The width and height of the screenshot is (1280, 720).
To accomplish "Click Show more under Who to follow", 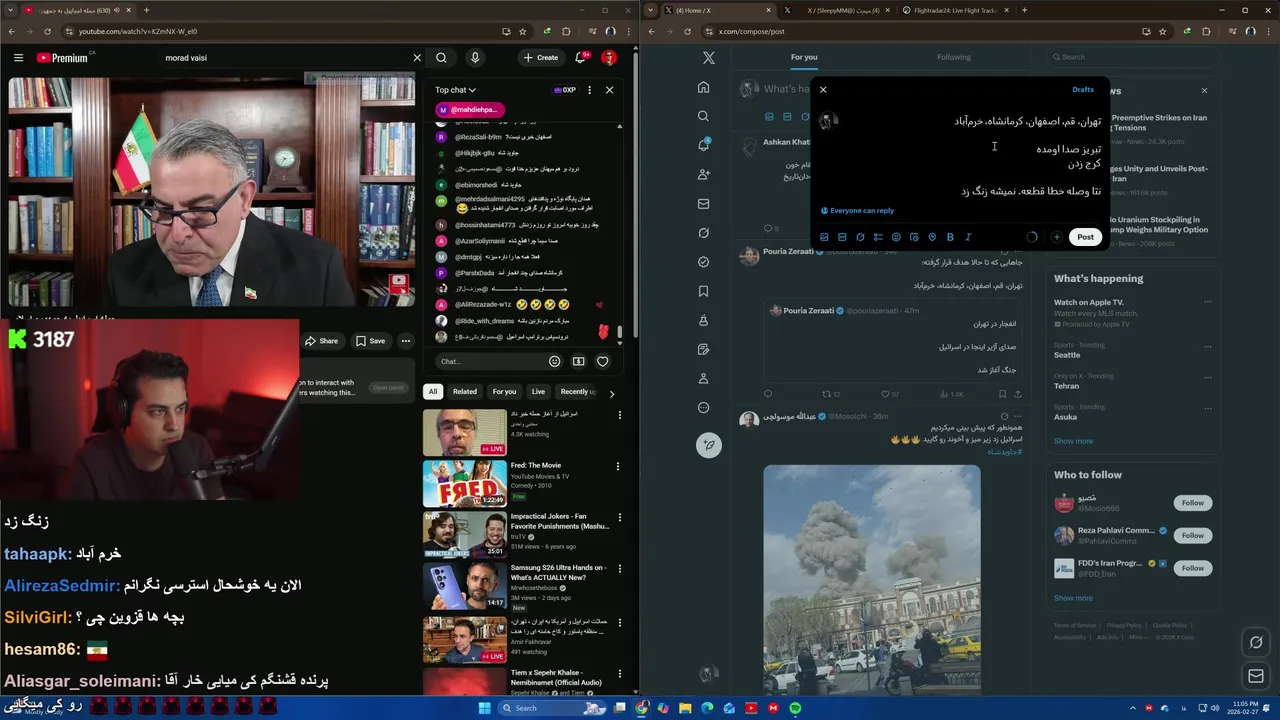I will tap(1073, 598).
